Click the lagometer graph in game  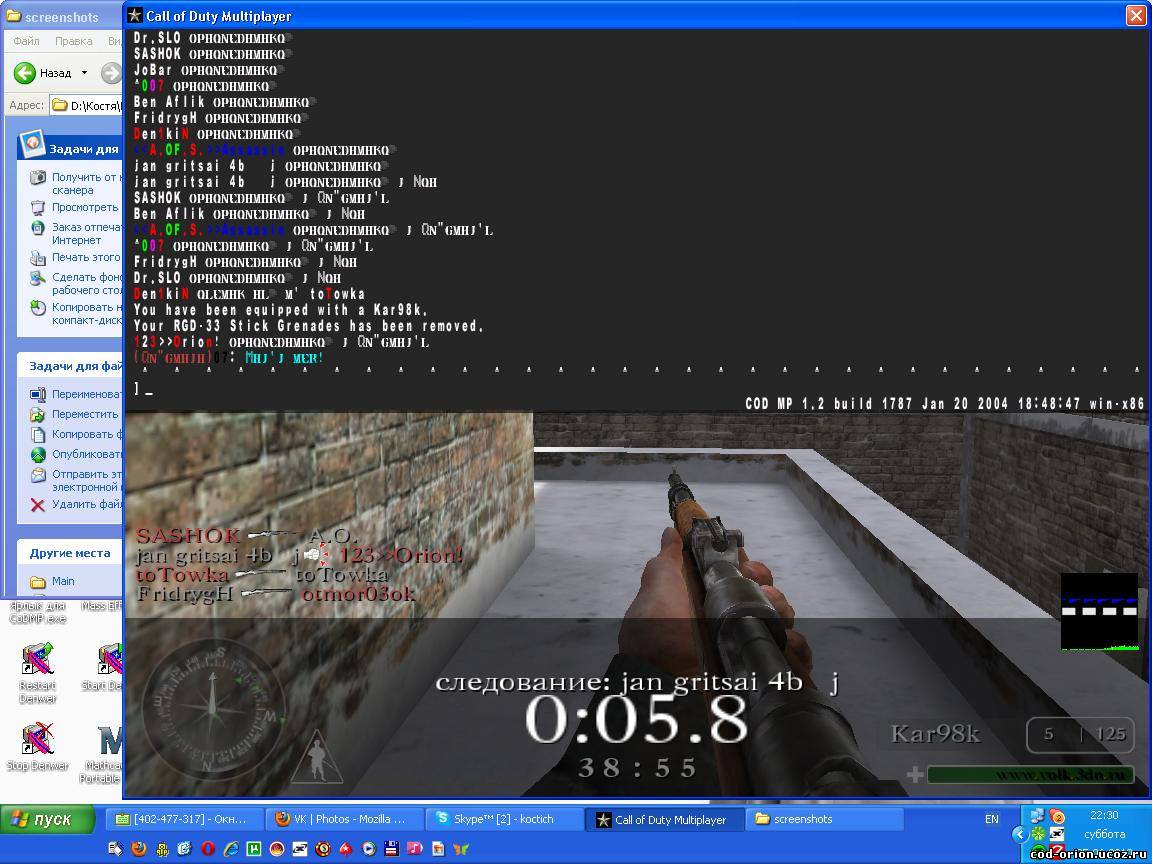click(x=1099, y=612)
